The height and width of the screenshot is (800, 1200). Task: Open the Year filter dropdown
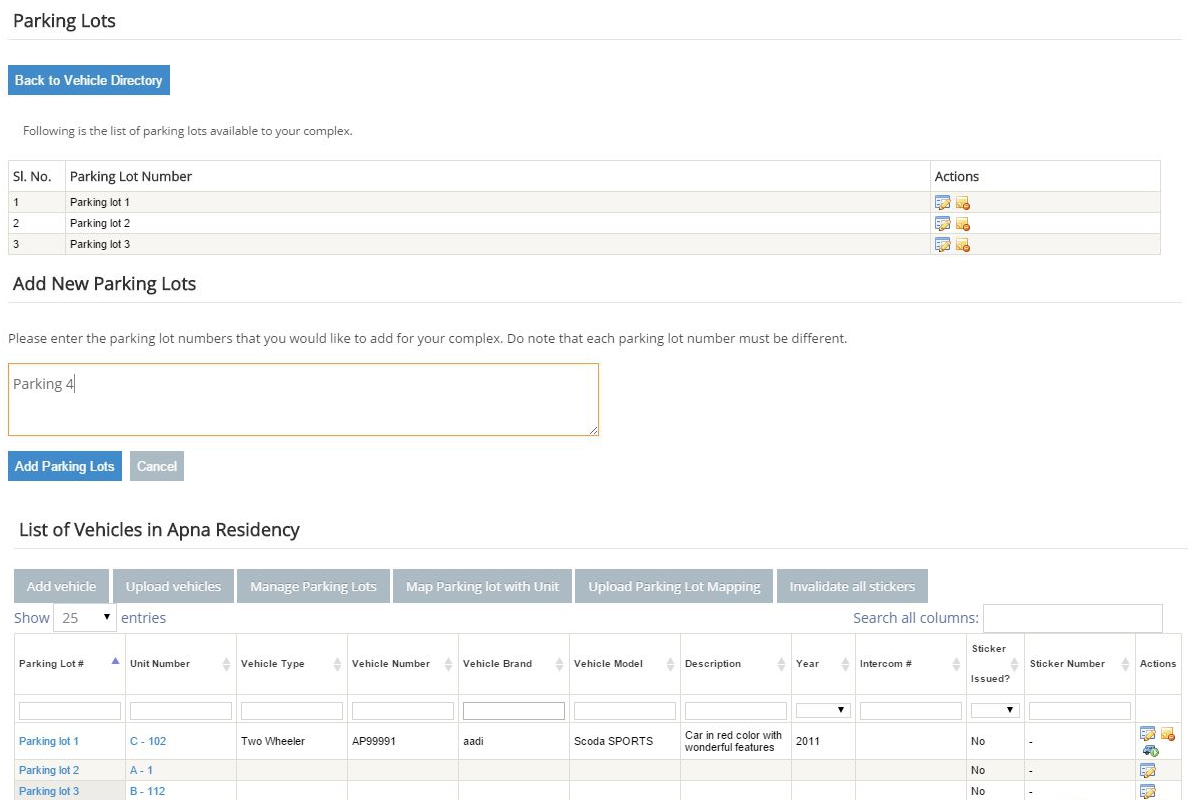[823, 710]
